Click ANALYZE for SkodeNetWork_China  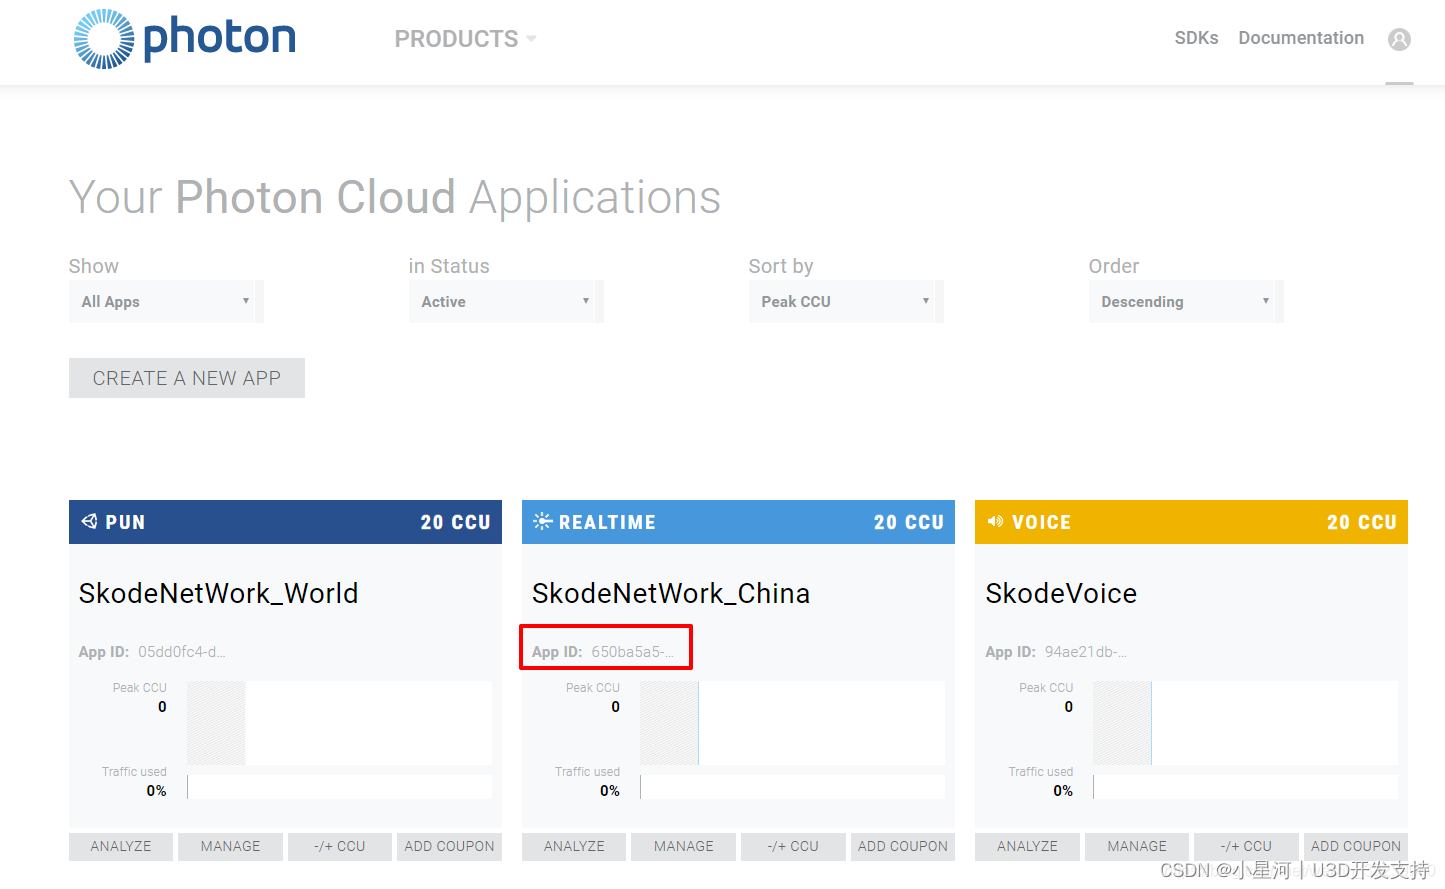574,846
